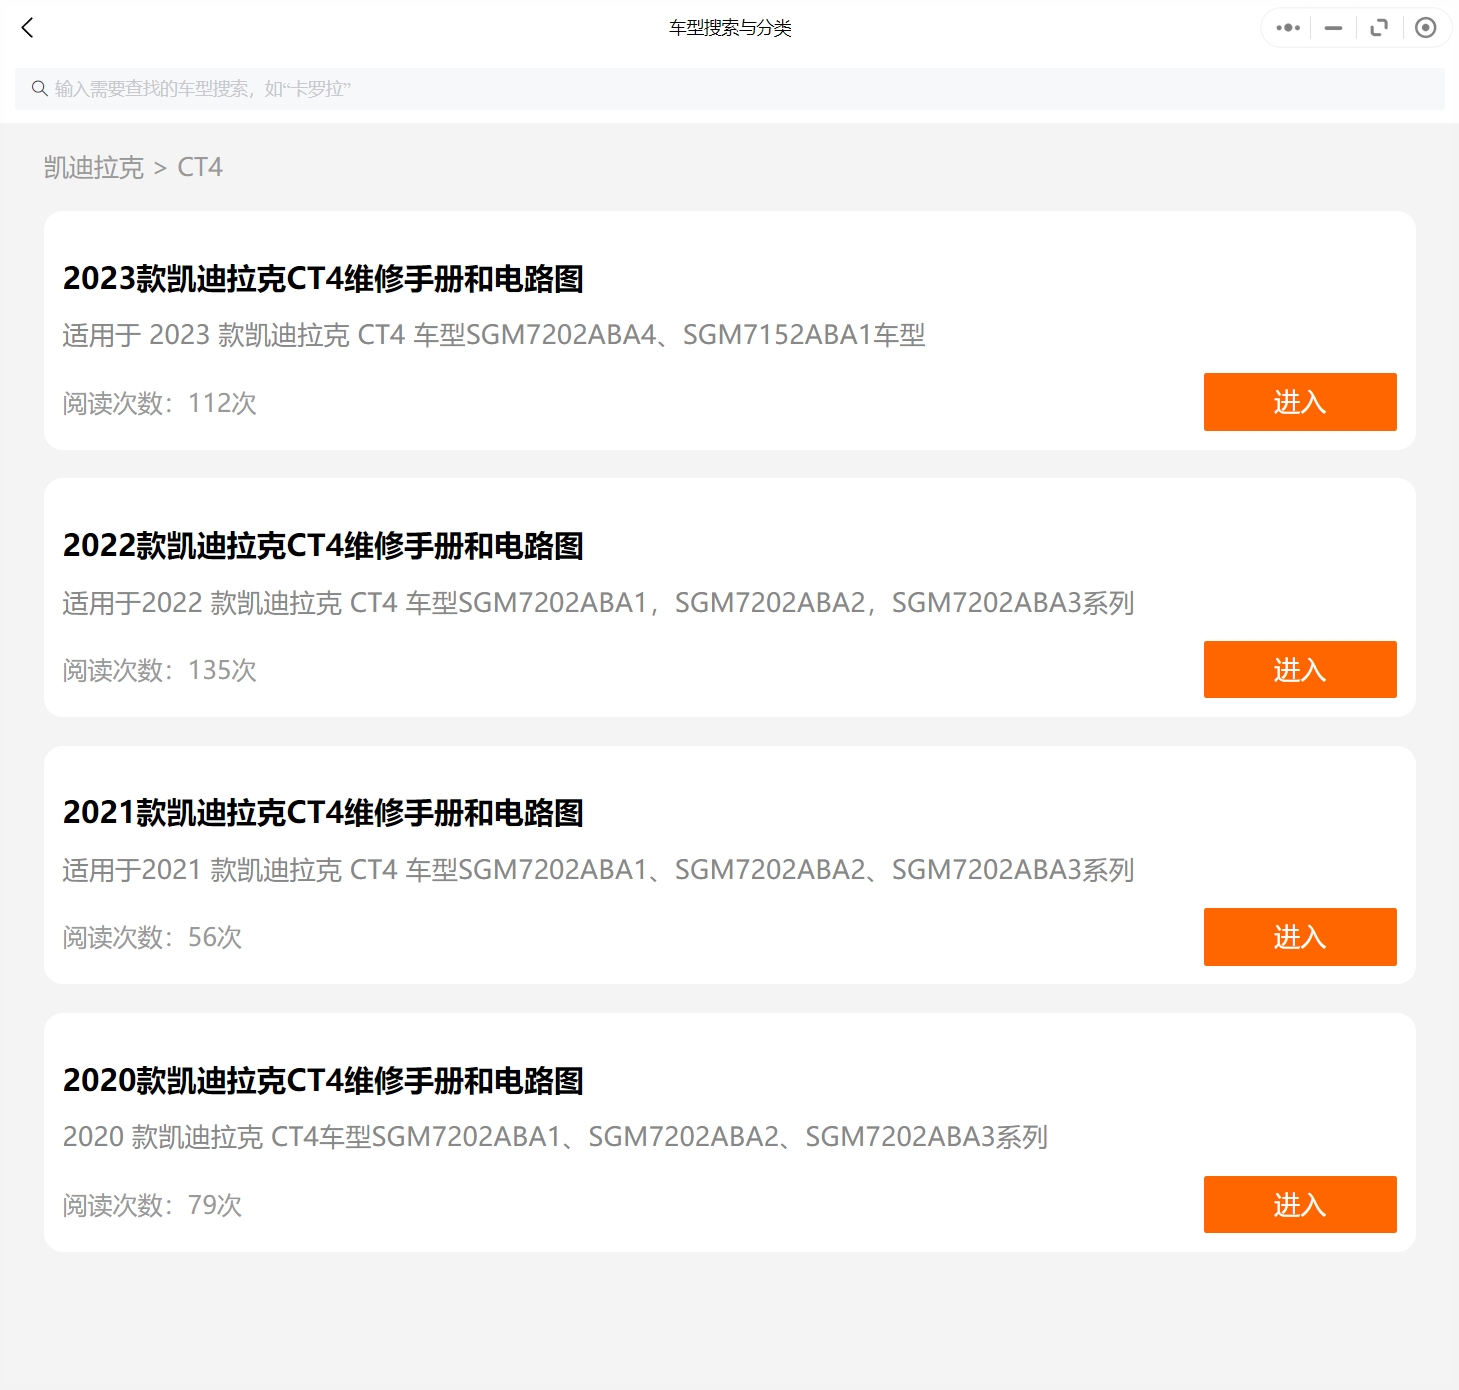Minimize the mini-program with the dash icon
The width and height of the screenshot is (1459, 1390).
[x=1332, y=28]
